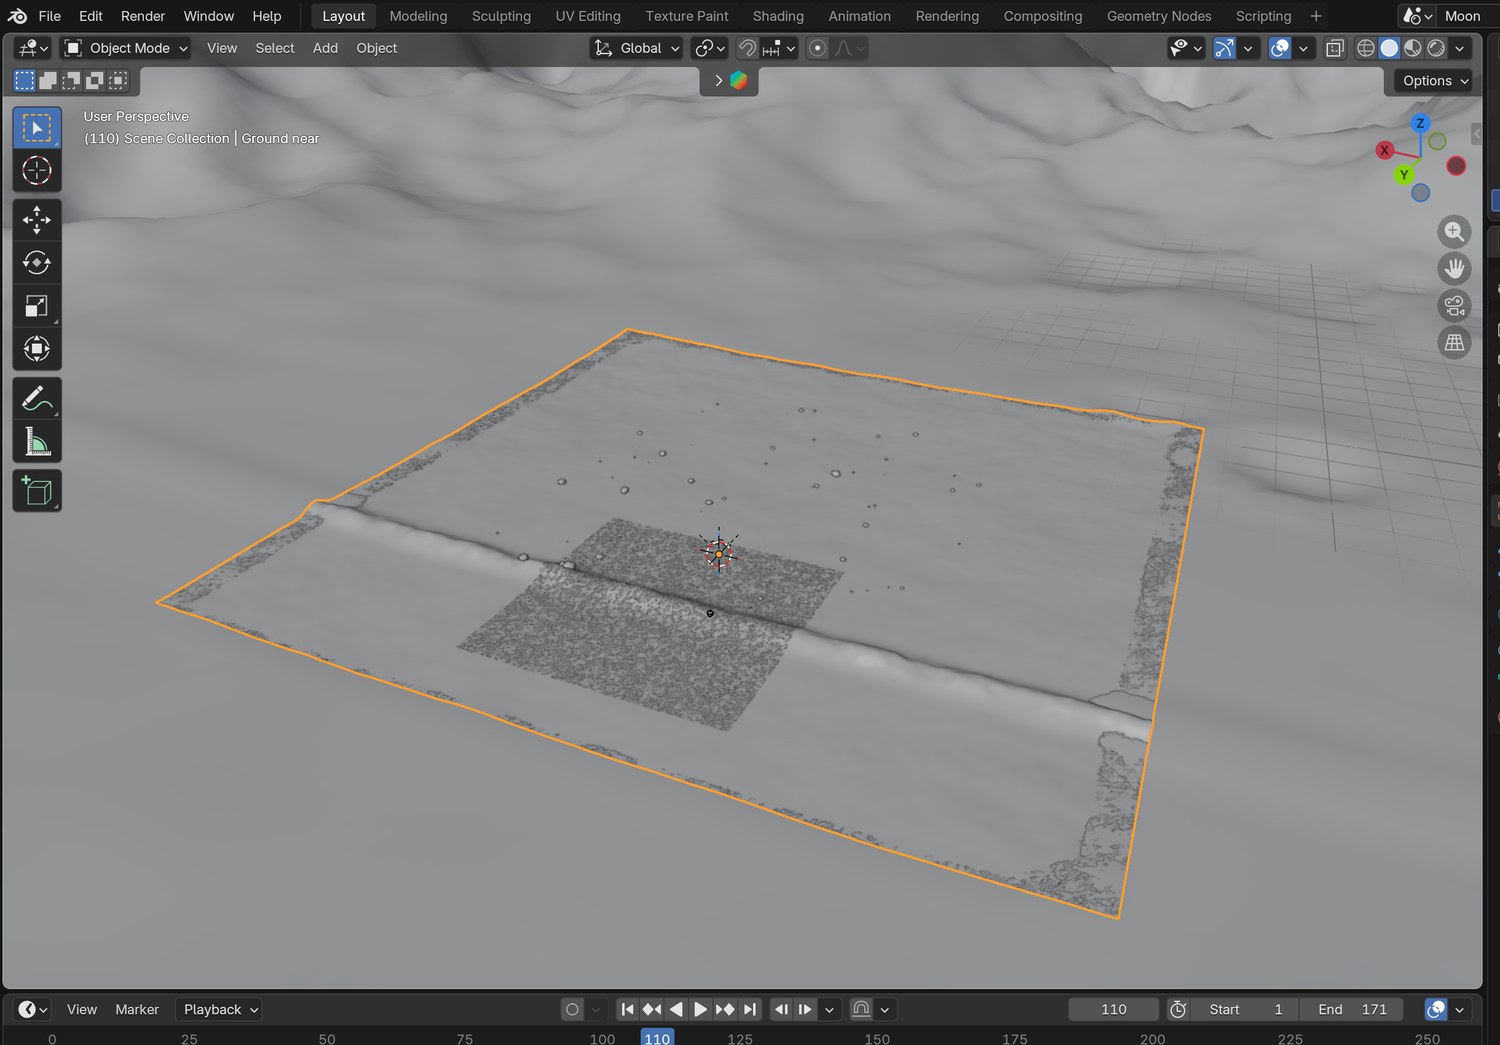Image resolution: width=1500 pixels, height=1045 pixels.
Task: Activate the Transform tool
Action: pyautogui.click(x=37, y=349)
